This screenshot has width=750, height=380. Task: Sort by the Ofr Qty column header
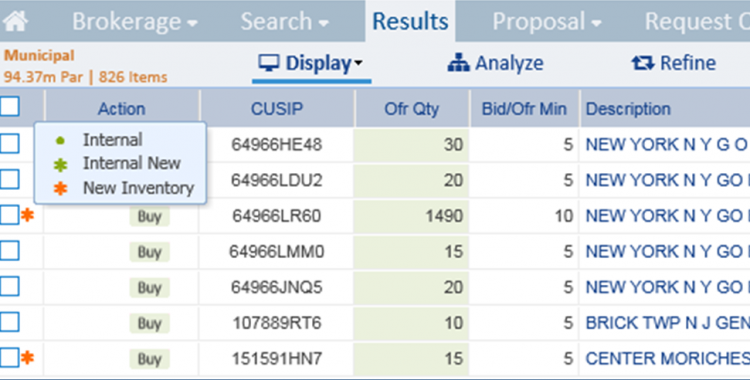click(x=412, y=109)
